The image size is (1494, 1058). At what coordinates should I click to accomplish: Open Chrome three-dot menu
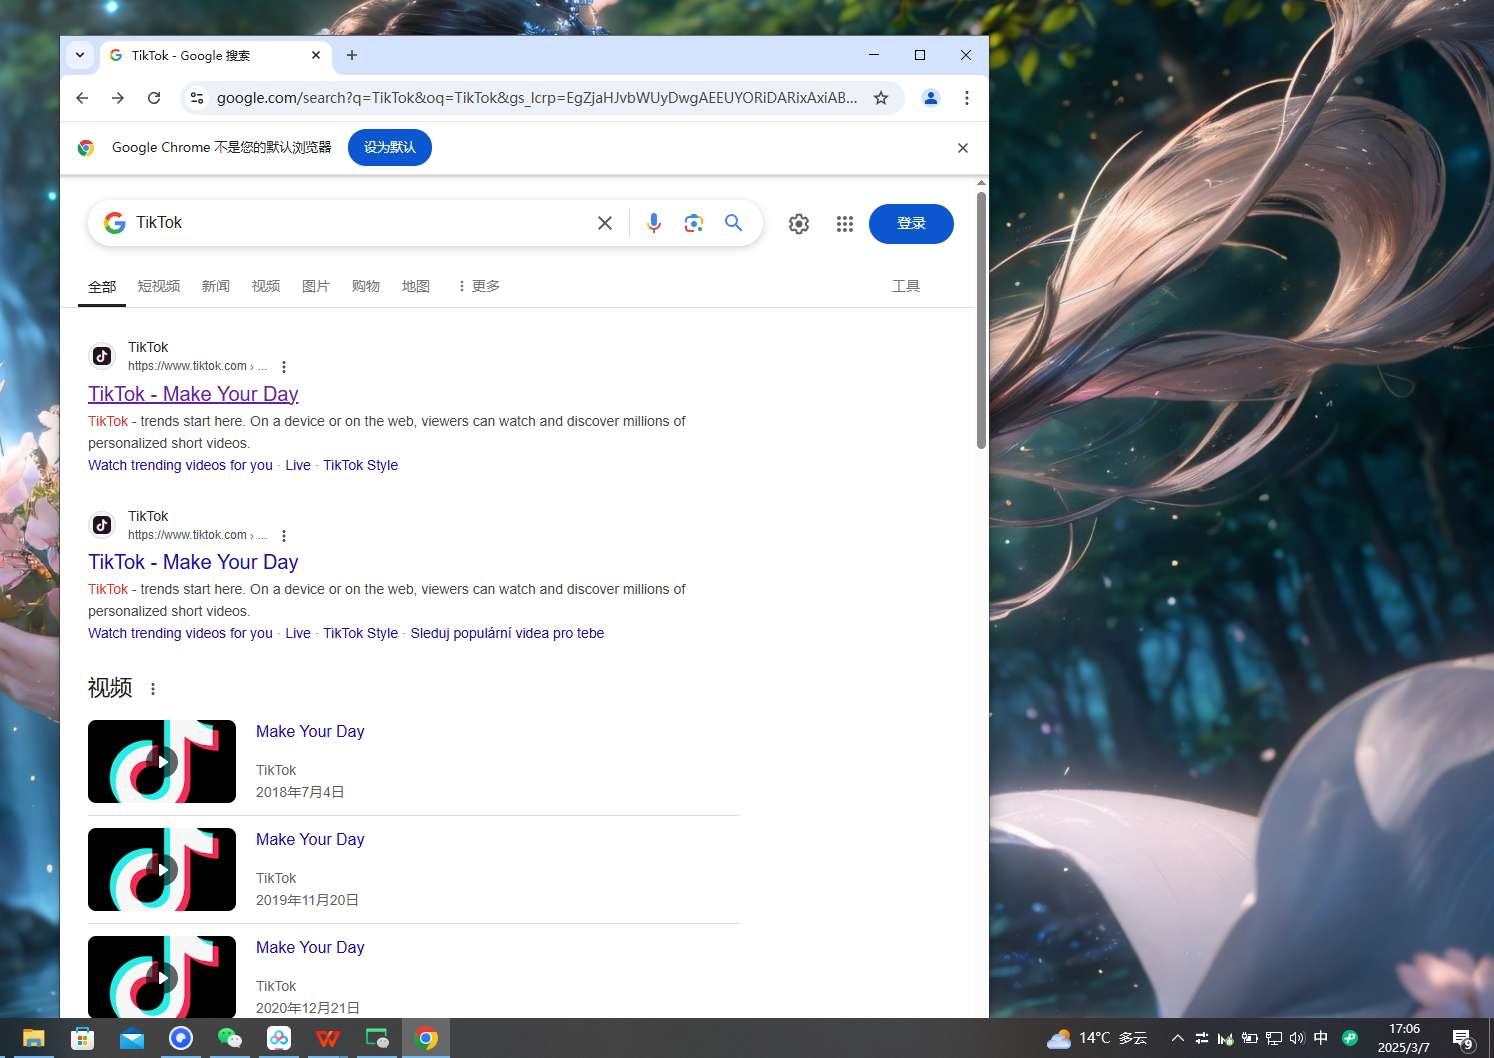pos(967,98)
